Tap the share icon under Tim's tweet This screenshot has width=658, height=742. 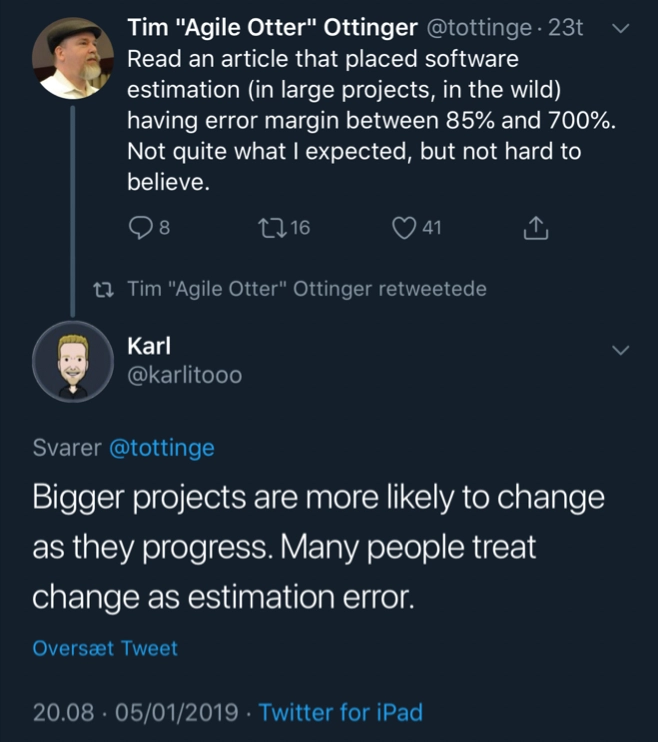coord(535,228)
